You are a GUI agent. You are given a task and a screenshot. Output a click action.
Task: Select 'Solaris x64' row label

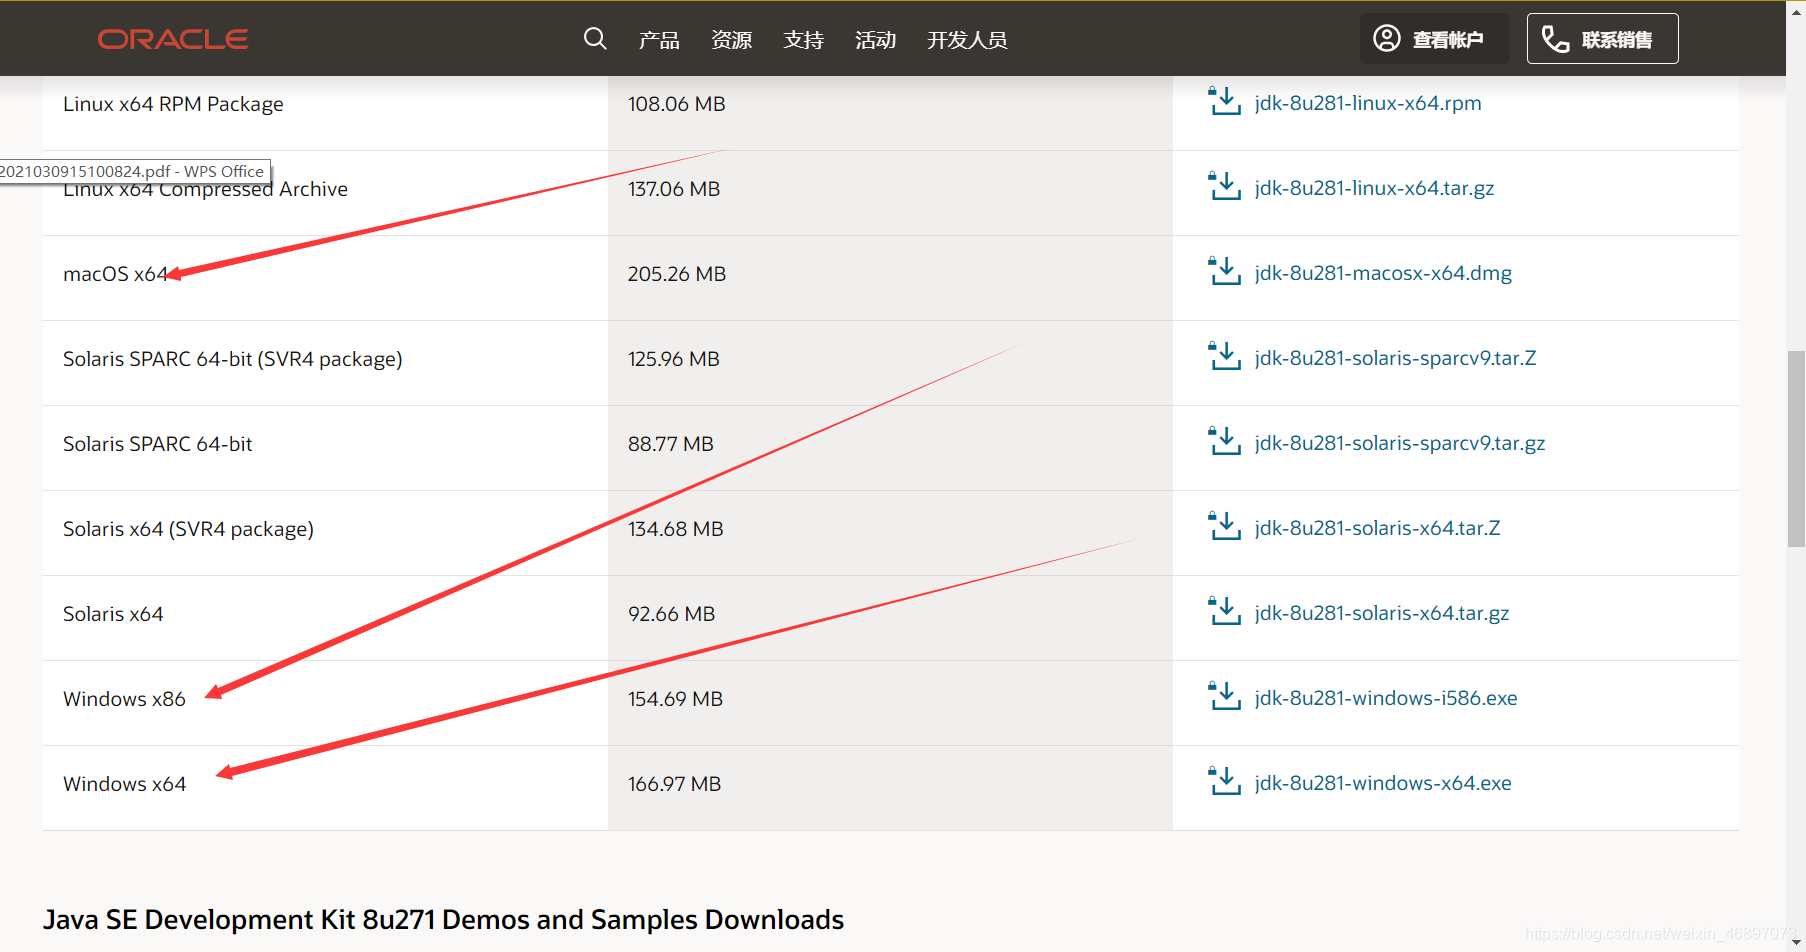(113, 614)
